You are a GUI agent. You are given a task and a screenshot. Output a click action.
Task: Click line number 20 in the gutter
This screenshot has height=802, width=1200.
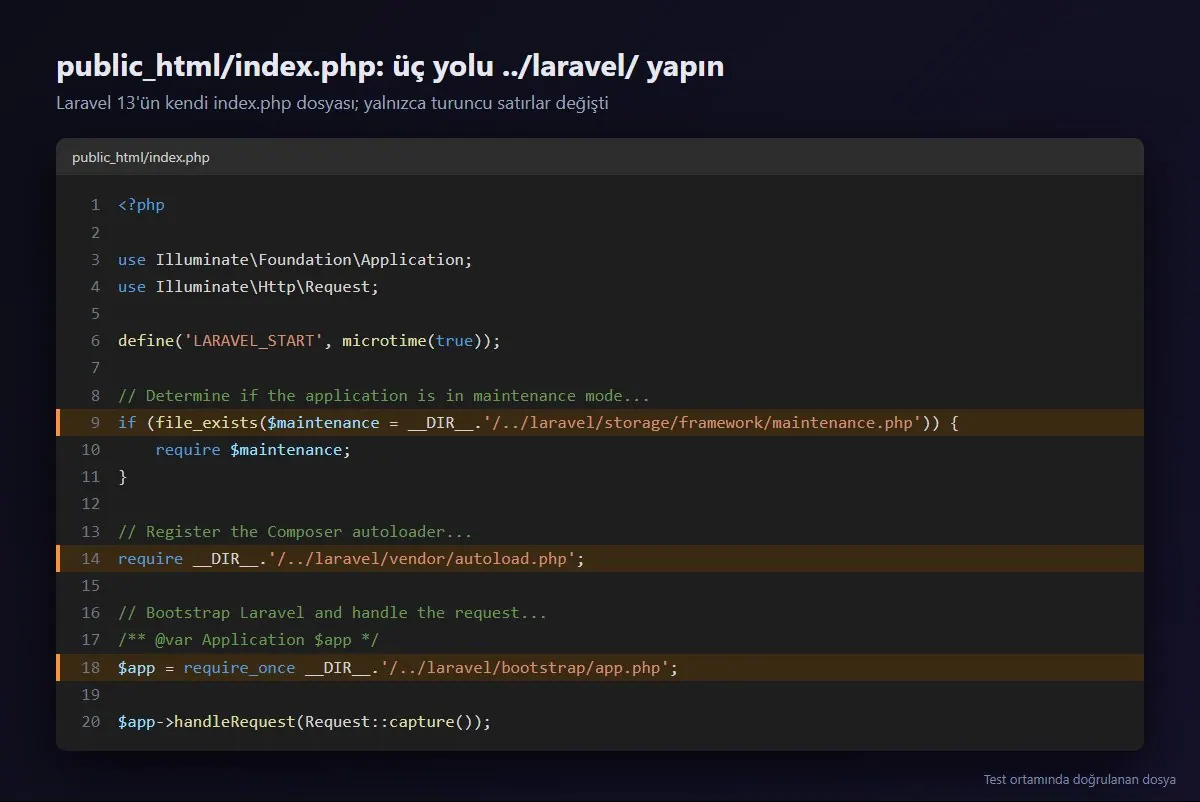pos(91,721)
